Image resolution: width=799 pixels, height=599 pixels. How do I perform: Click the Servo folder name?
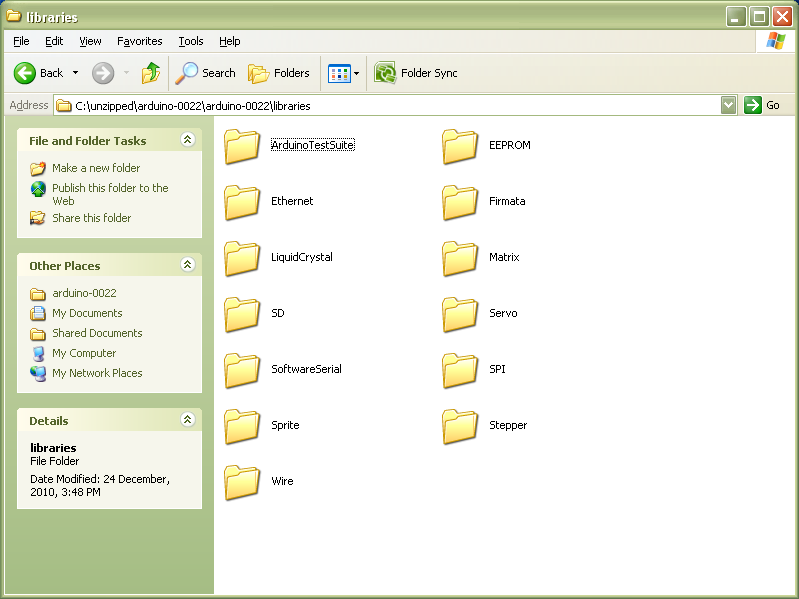point(503,313)
